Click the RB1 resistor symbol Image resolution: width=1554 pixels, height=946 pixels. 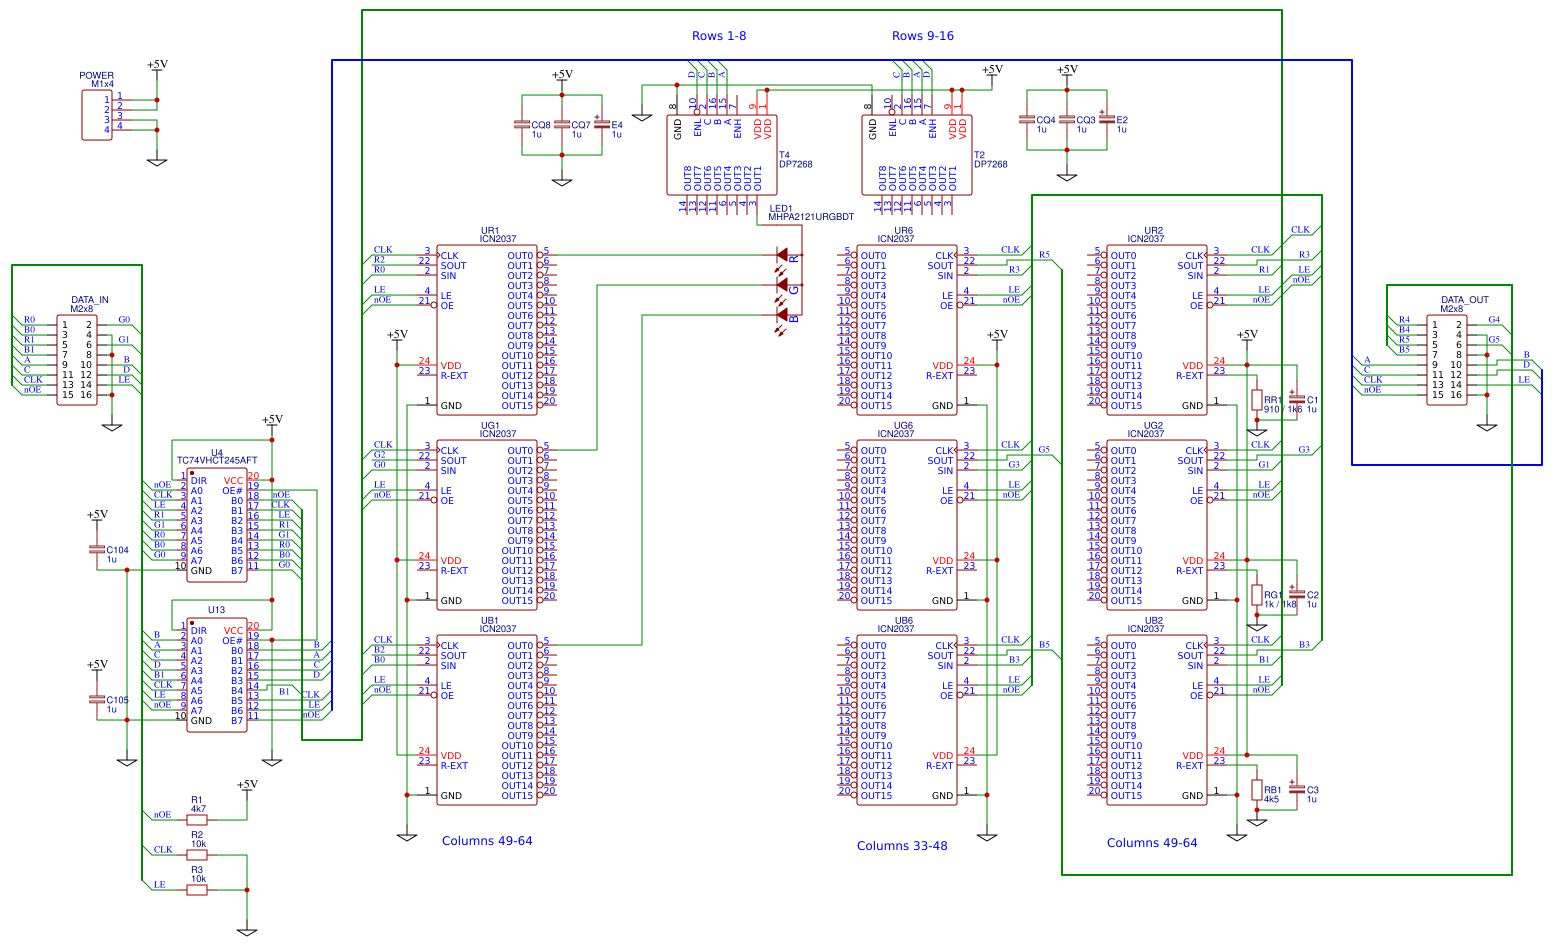pyautogui.click(x=1257, y=790)
